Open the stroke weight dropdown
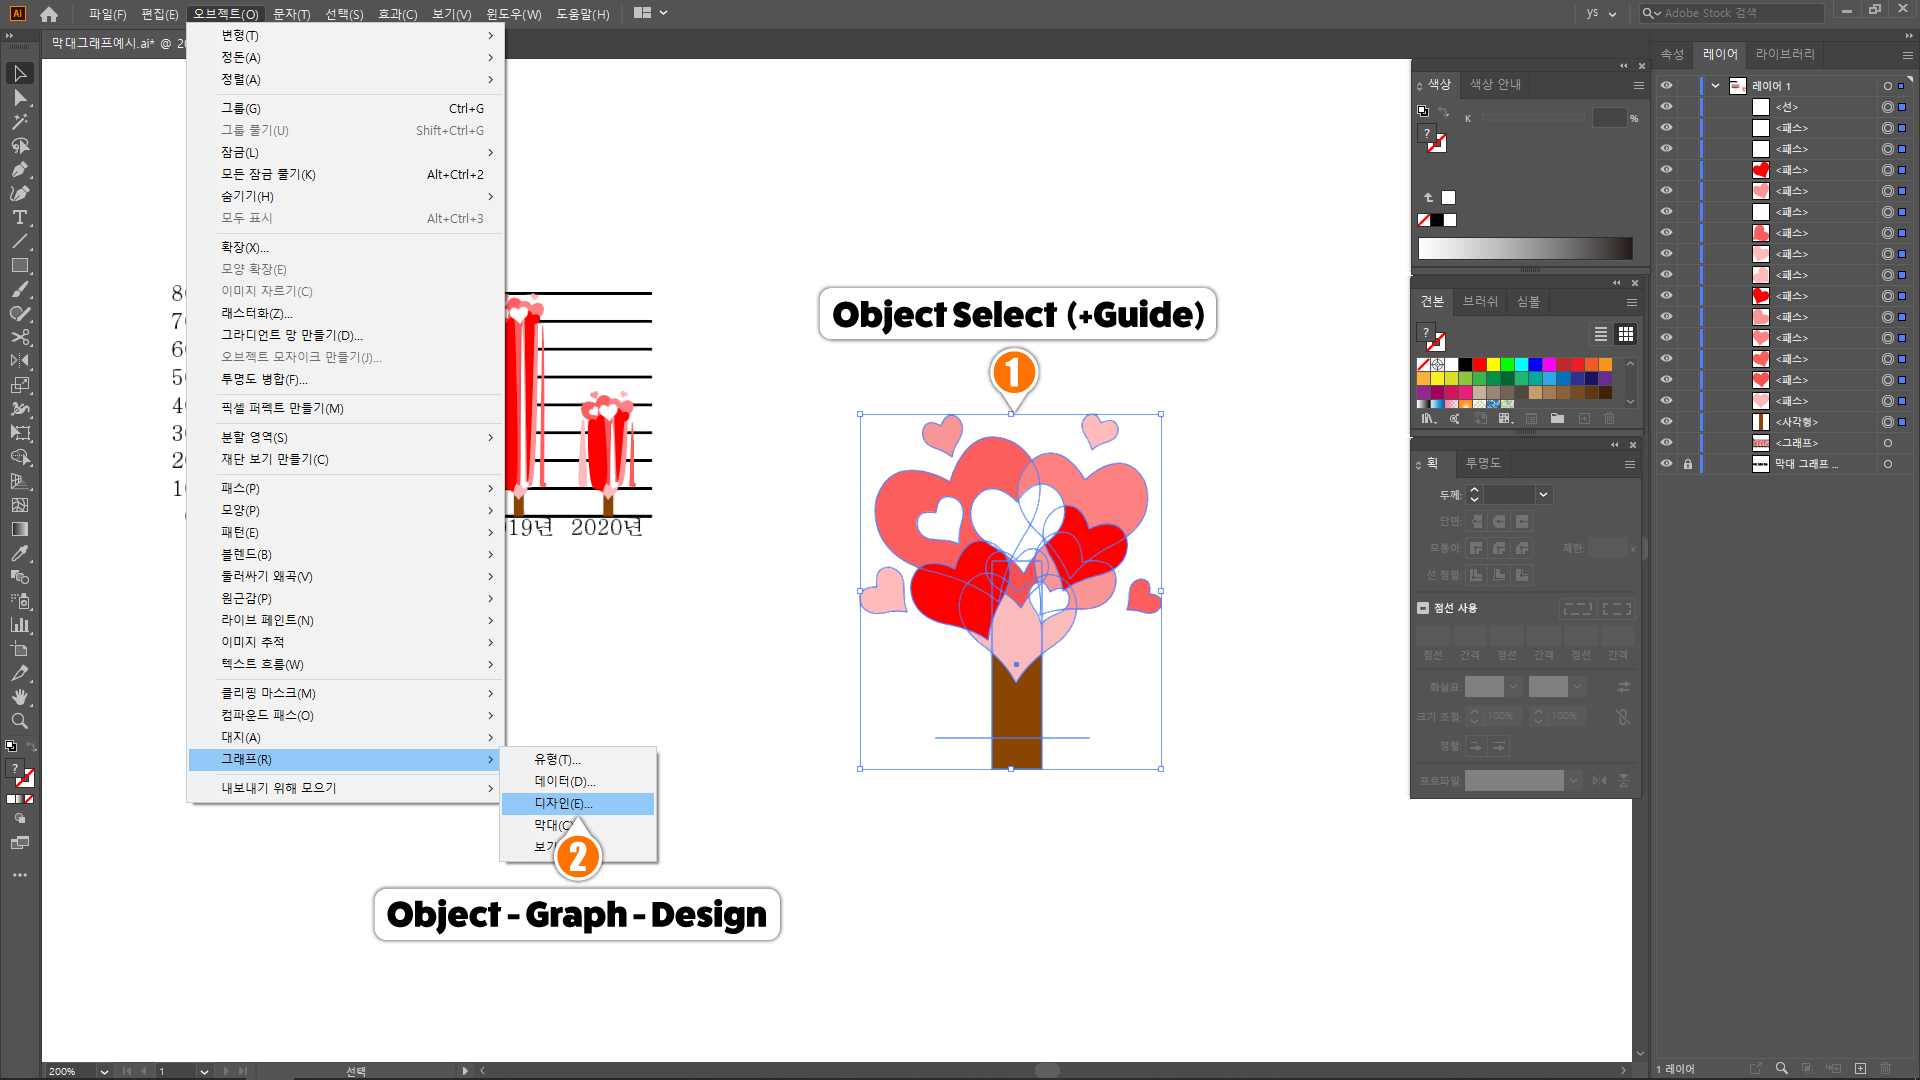This screenshot has height=1080, width=1920. click(1543, 495)
